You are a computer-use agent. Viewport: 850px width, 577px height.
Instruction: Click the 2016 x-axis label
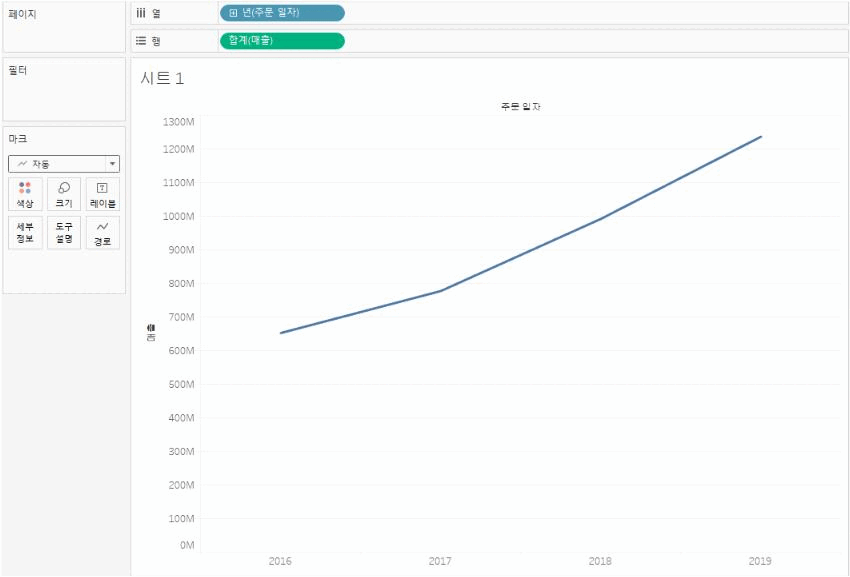pos(280,561)
